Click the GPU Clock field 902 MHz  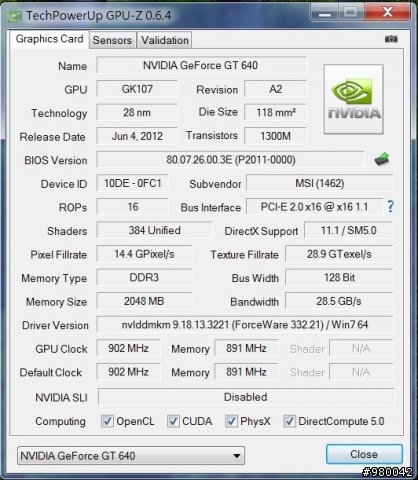point(128,348)
